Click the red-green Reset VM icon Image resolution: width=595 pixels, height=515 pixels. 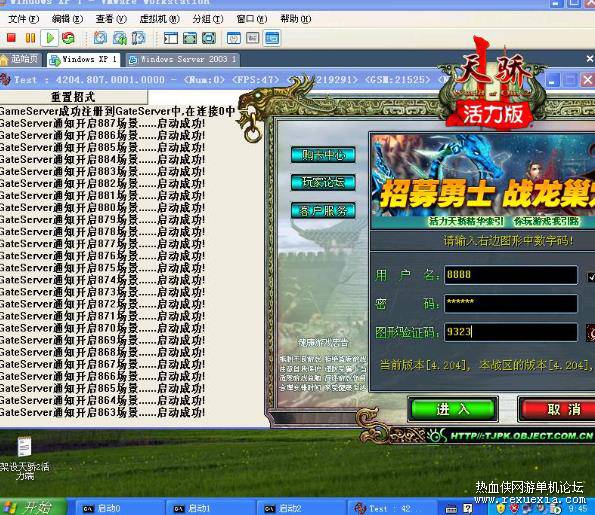68,38
